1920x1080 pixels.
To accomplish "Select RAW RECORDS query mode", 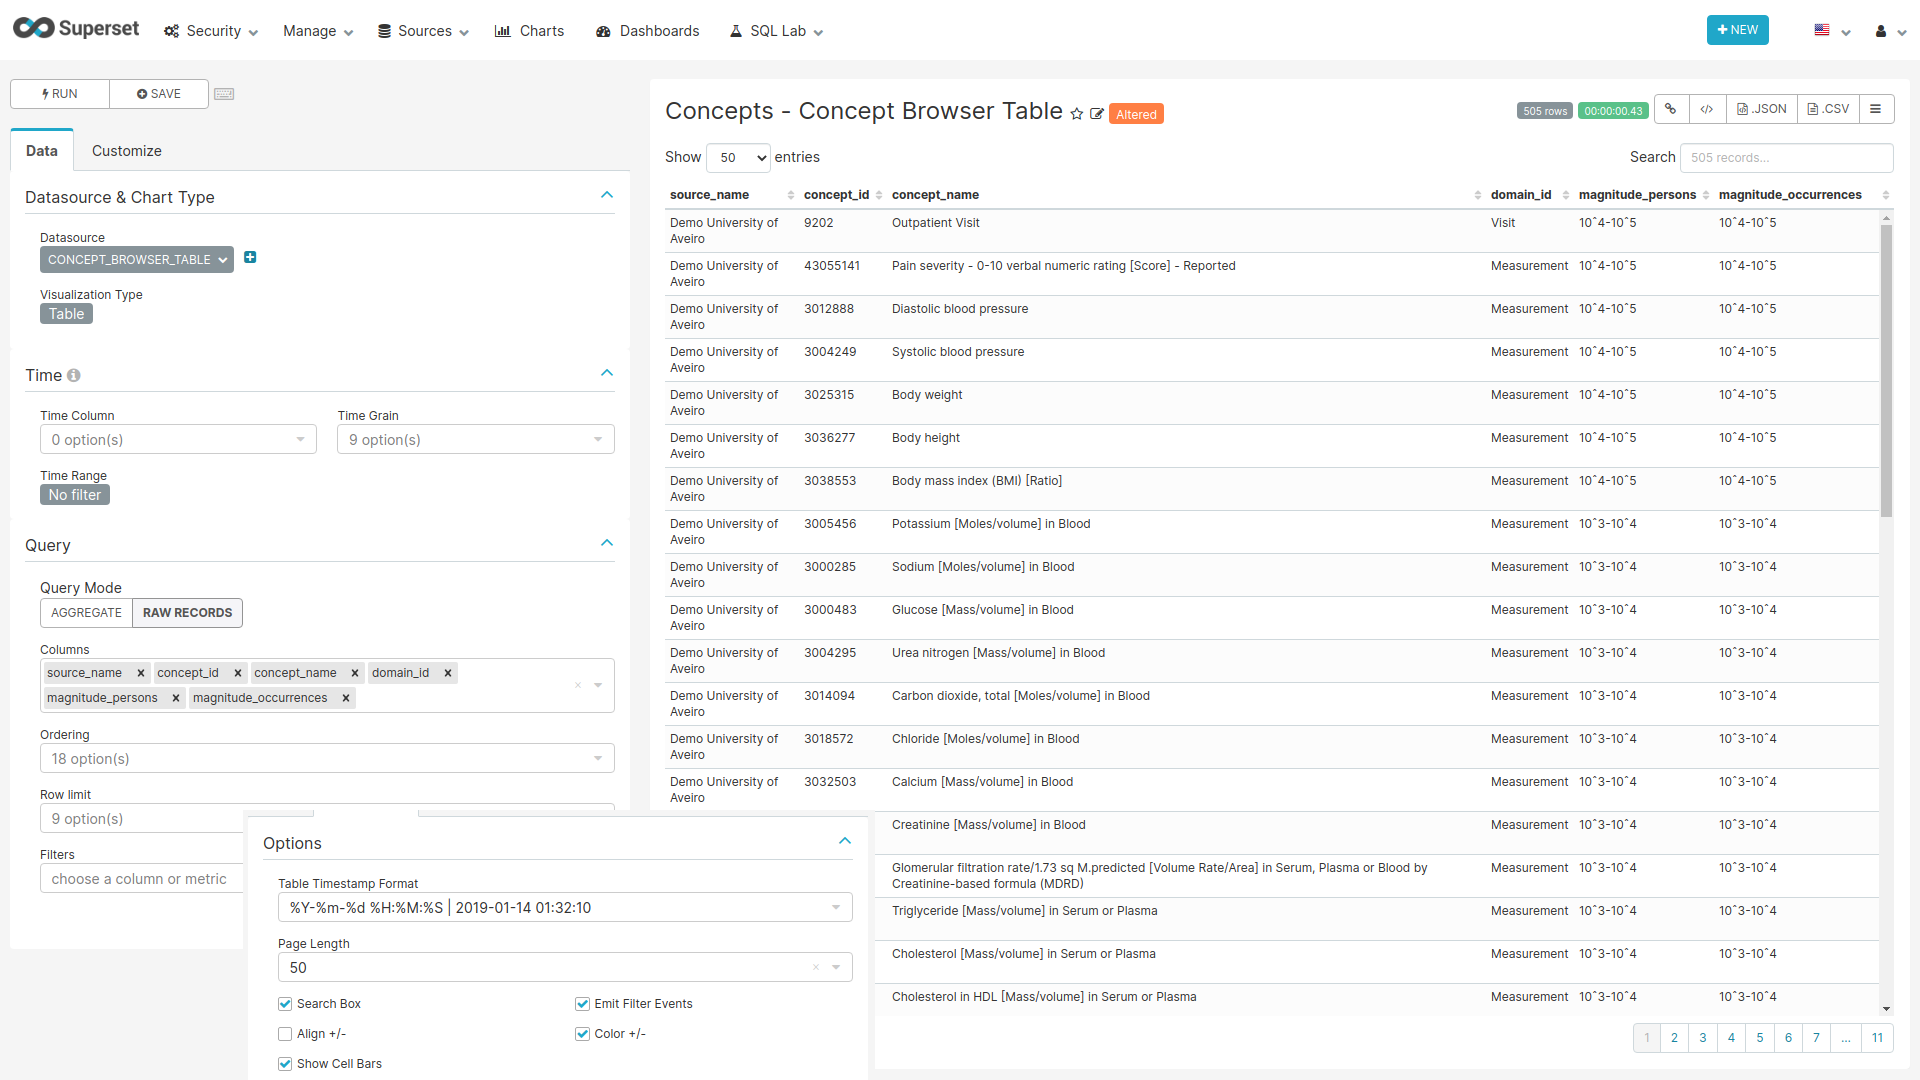I will pos(188,613).
